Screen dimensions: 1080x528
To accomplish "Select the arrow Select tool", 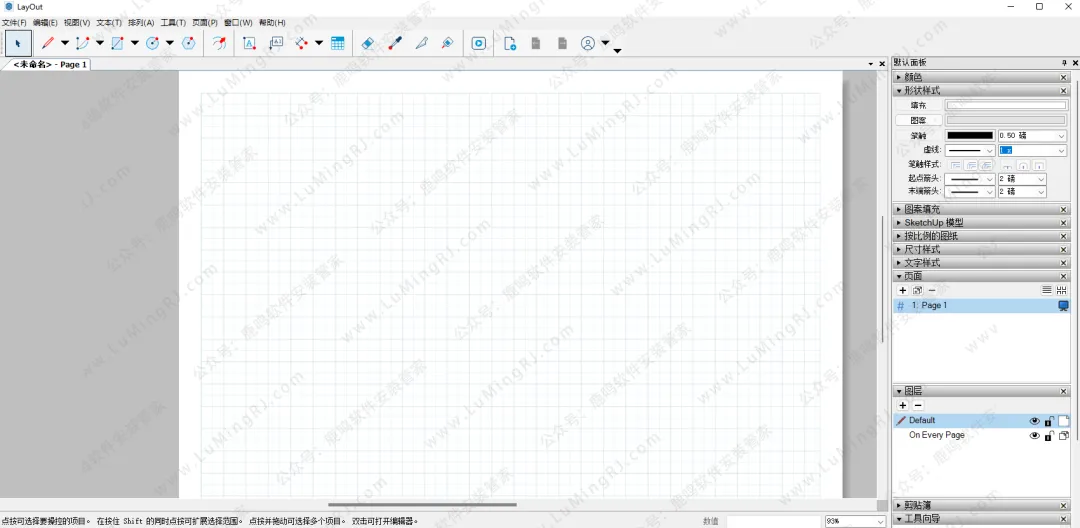I will pos(18,43).
